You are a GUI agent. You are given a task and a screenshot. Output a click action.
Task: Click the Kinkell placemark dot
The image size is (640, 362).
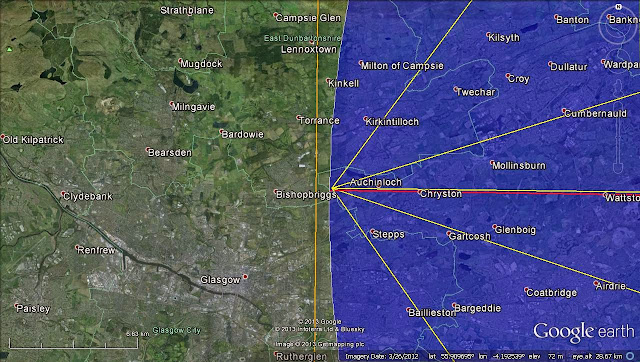(328, 80)
